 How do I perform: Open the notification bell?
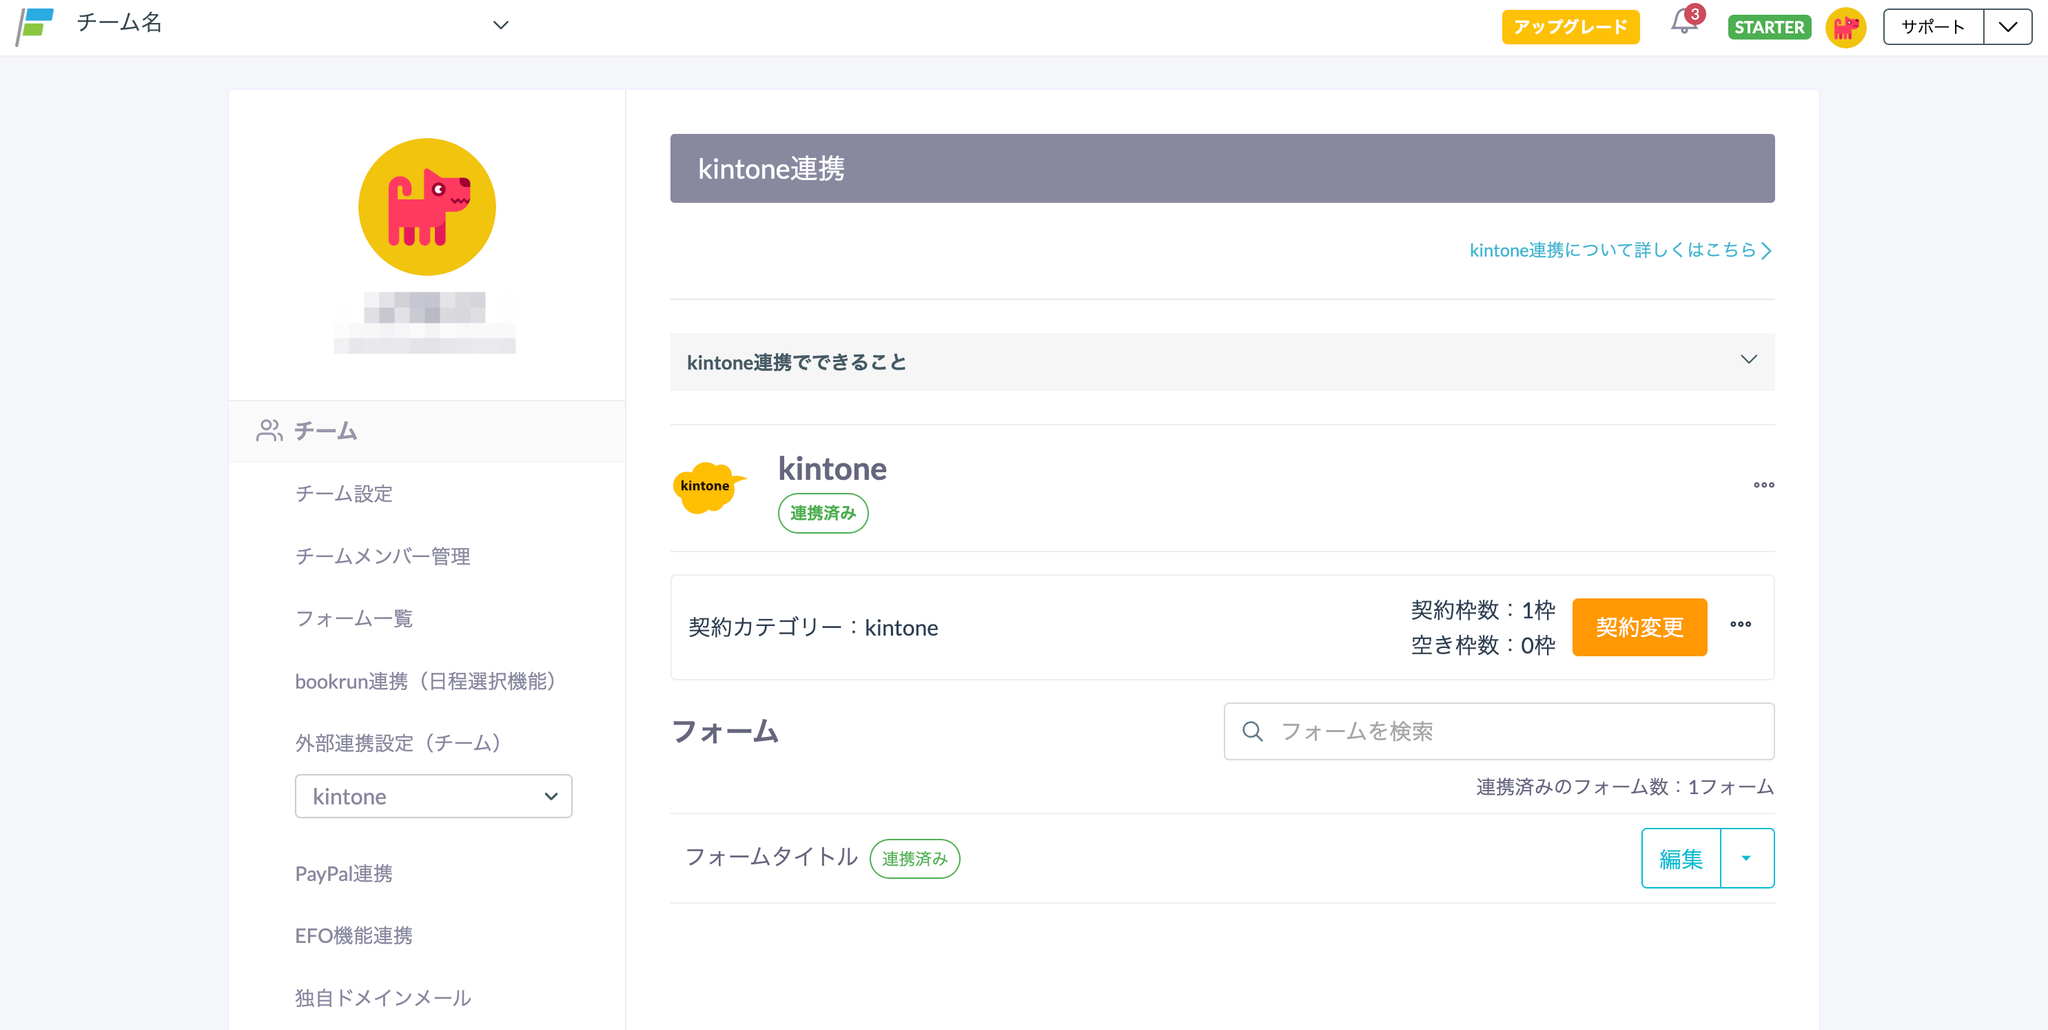pyautogui.click(x=1684, y=24)
